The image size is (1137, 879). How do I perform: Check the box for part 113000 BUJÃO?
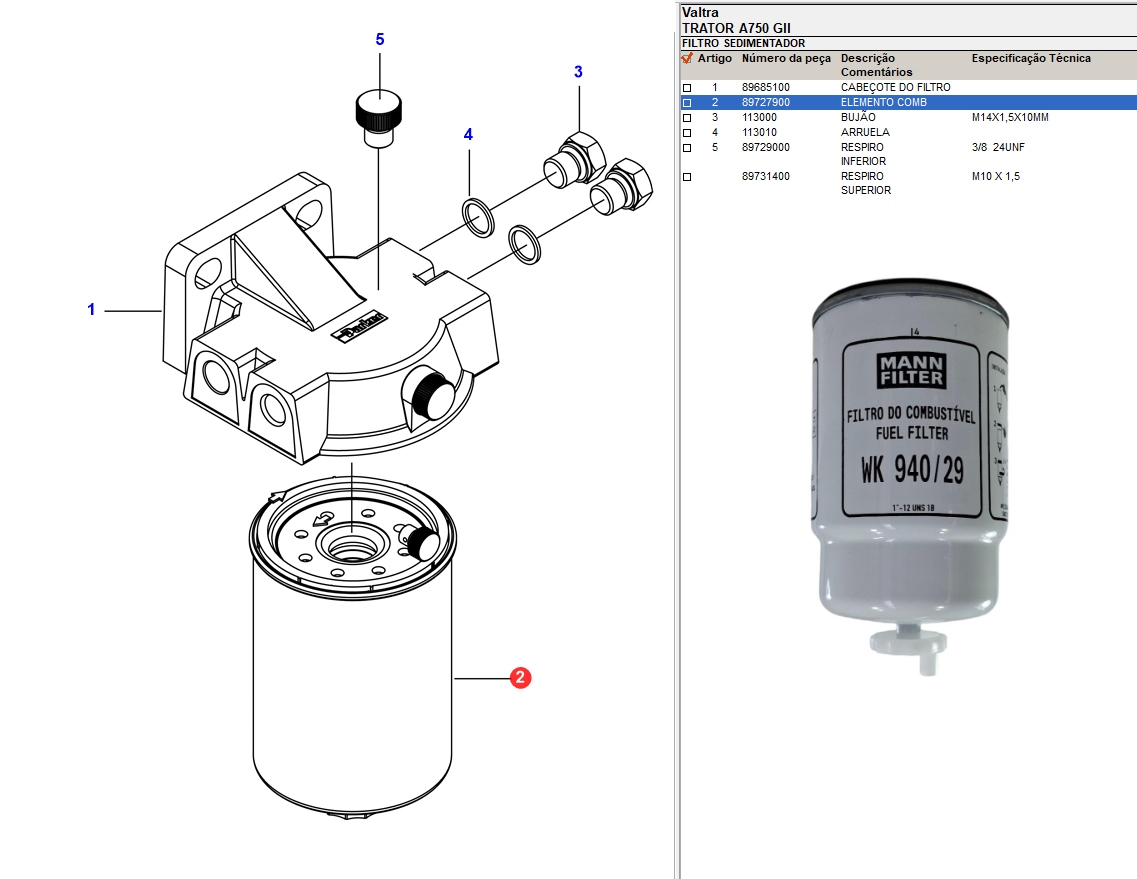click(x=687, y=118)
